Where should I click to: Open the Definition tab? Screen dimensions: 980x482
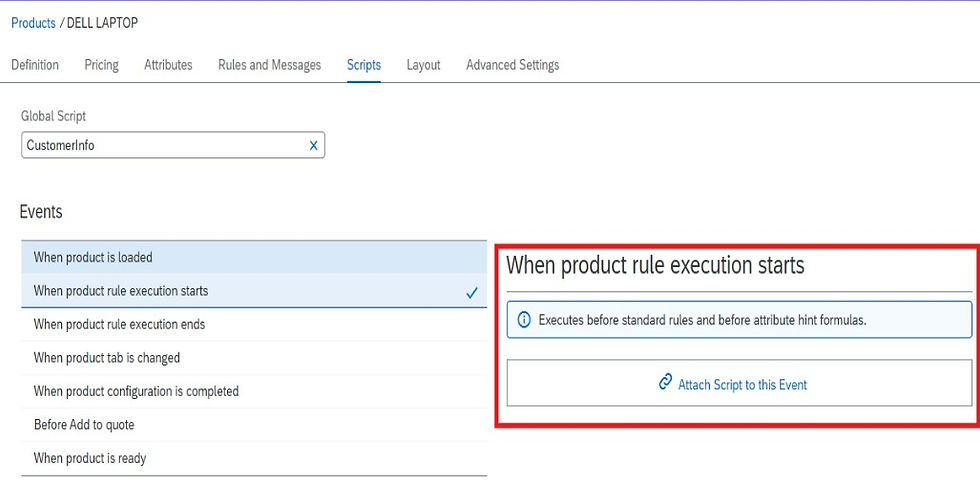35,65
